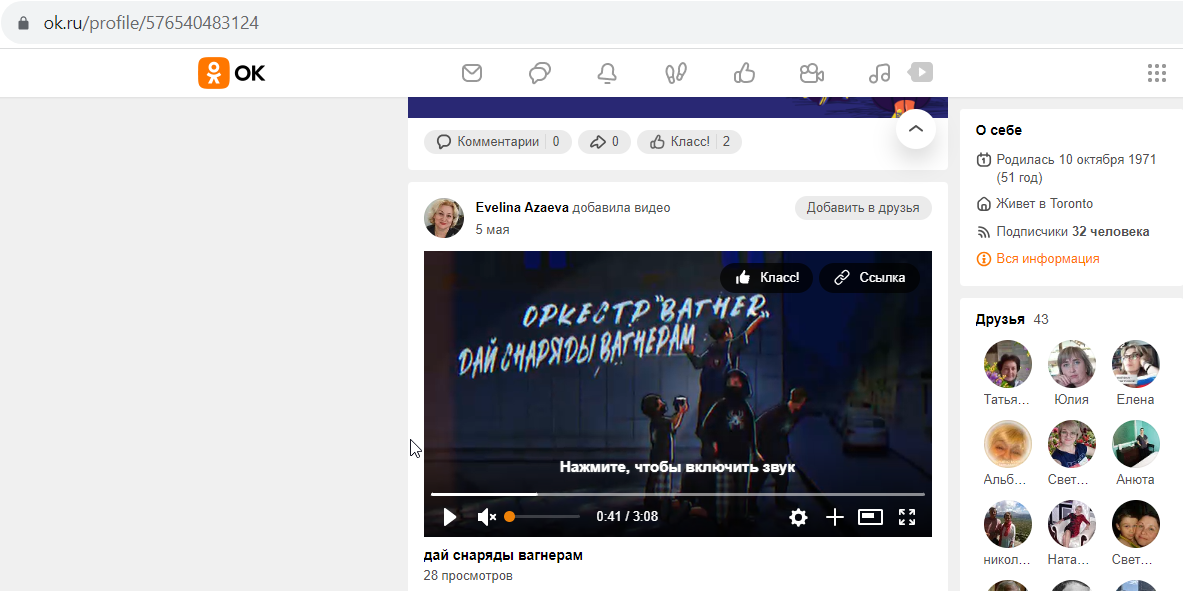1183x591 pixels.
Task: Open friend Ната... avatar
Action: coord(1071,524)
